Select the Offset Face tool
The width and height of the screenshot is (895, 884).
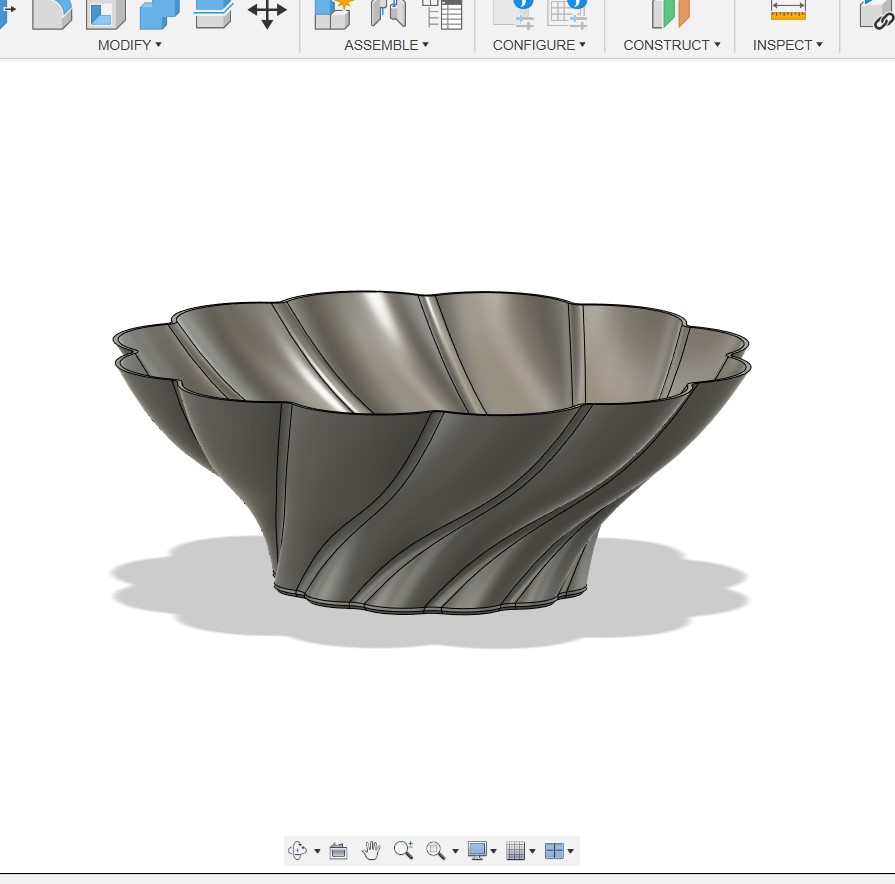[213, 14]
